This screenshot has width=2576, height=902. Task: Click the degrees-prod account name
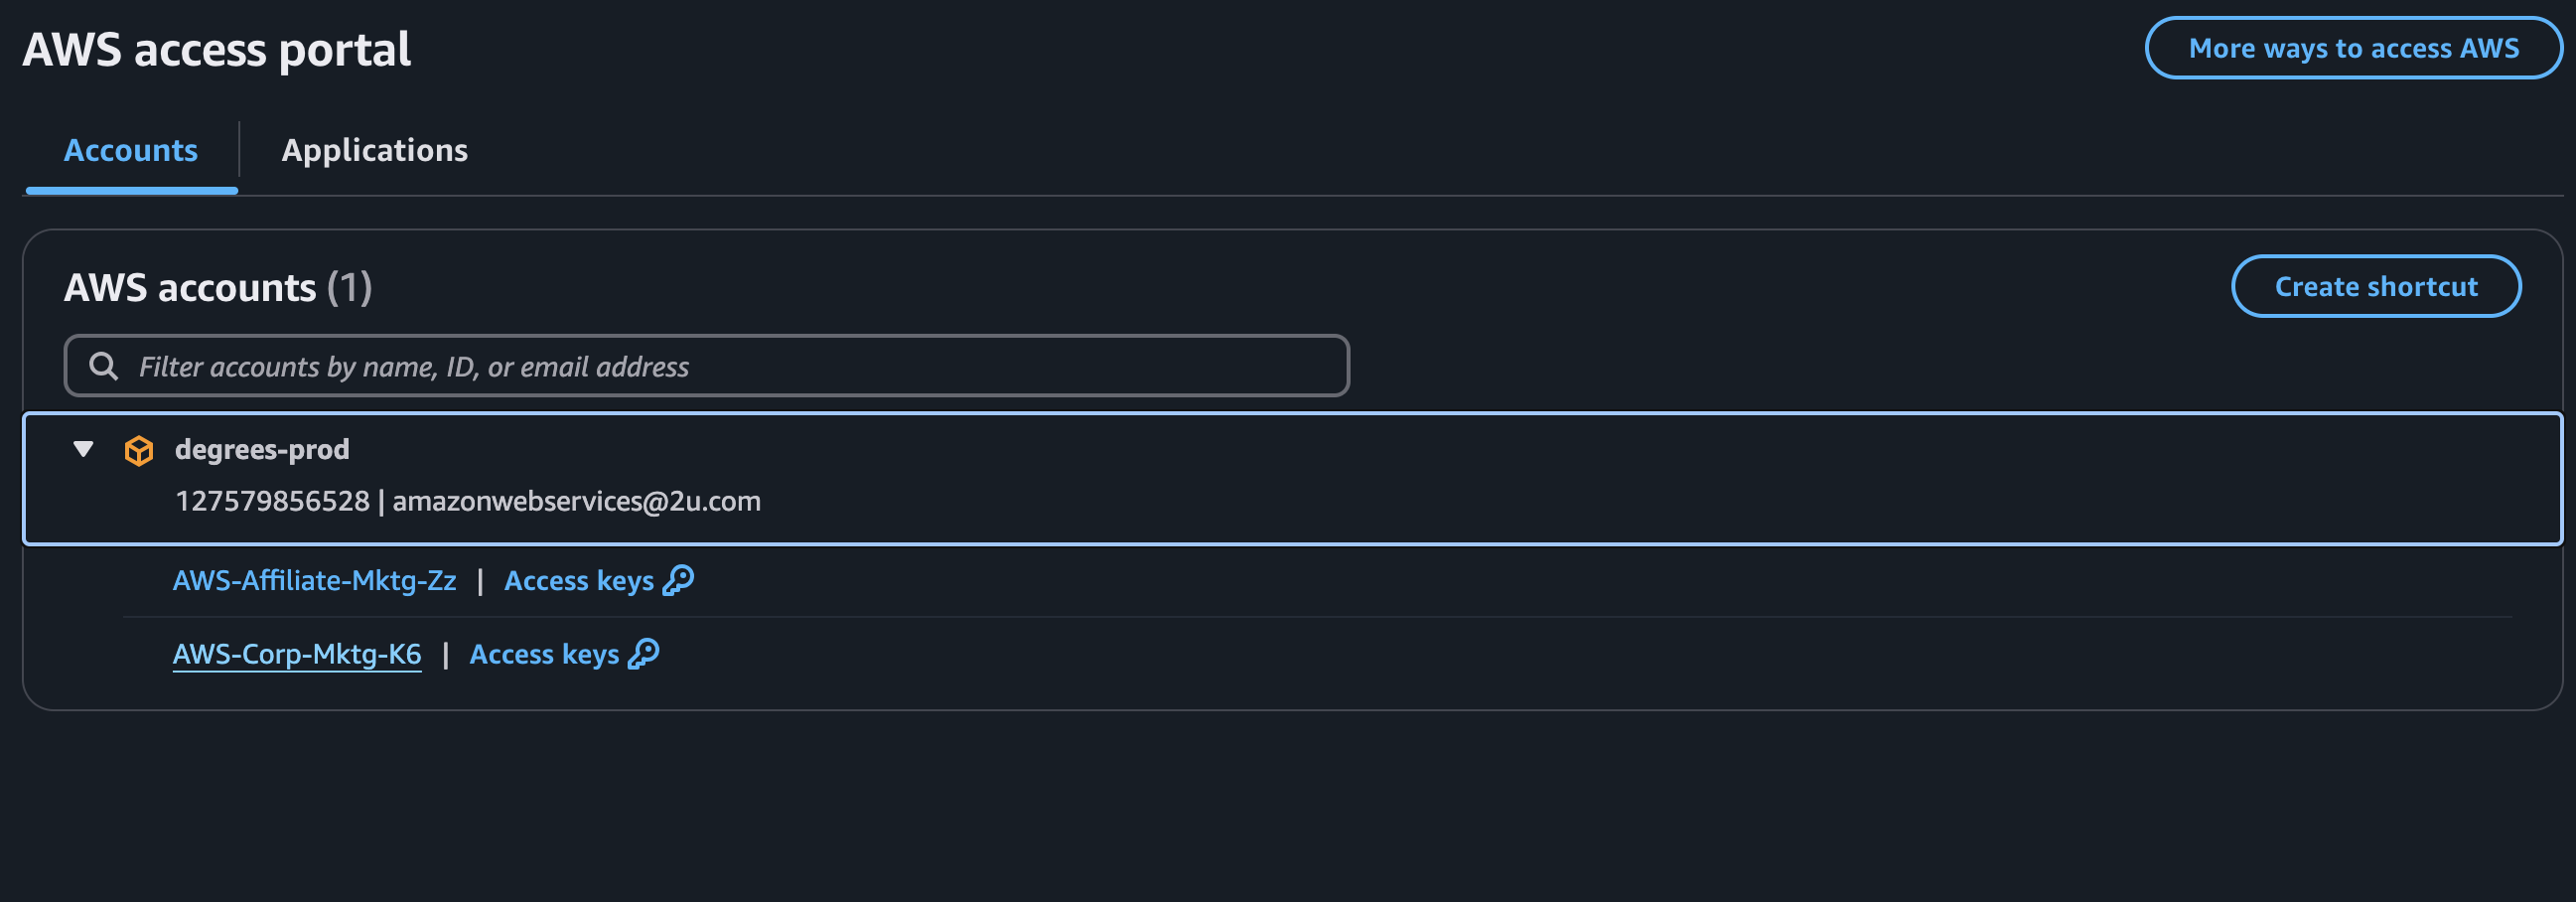[262, 449]
